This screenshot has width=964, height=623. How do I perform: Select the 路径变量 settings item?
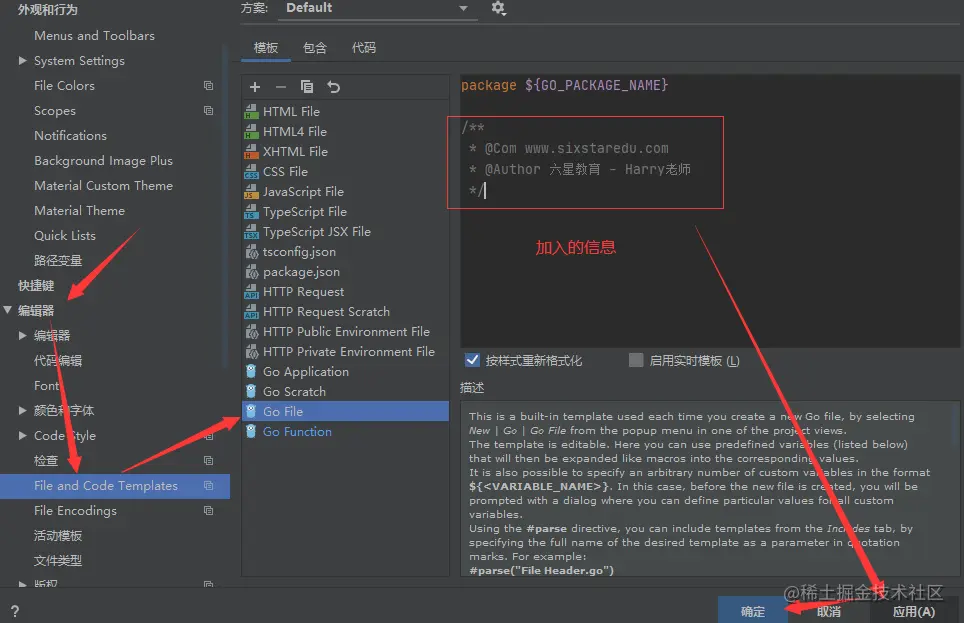pyautogui.click(x=58, y=261)
